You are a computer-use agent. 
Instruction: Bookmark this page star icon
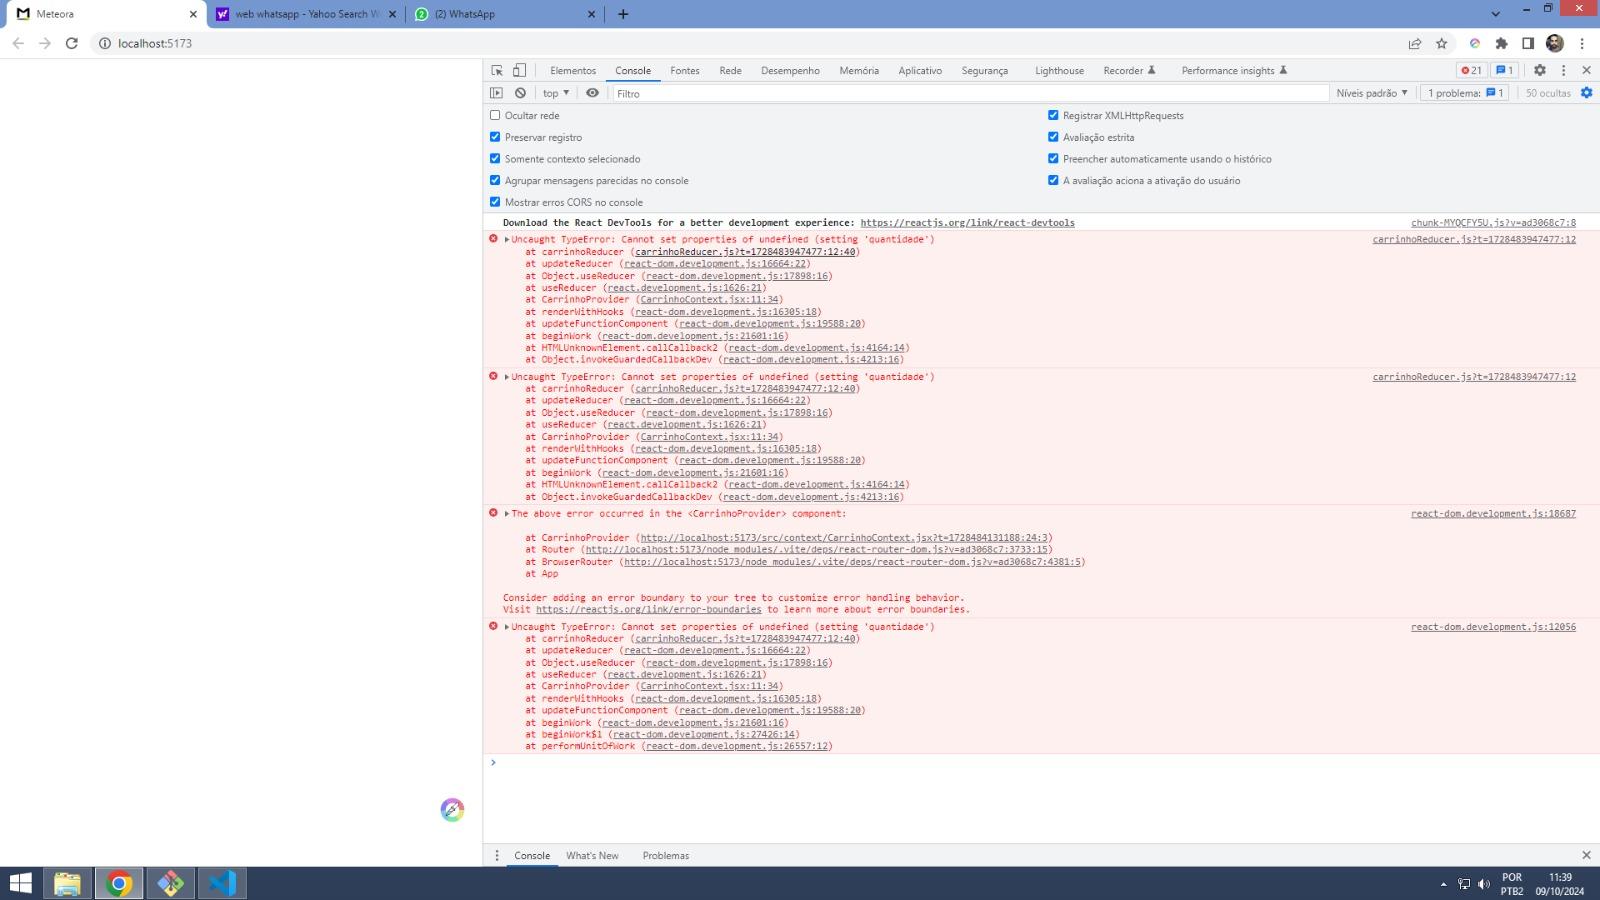pos(1441,43)
